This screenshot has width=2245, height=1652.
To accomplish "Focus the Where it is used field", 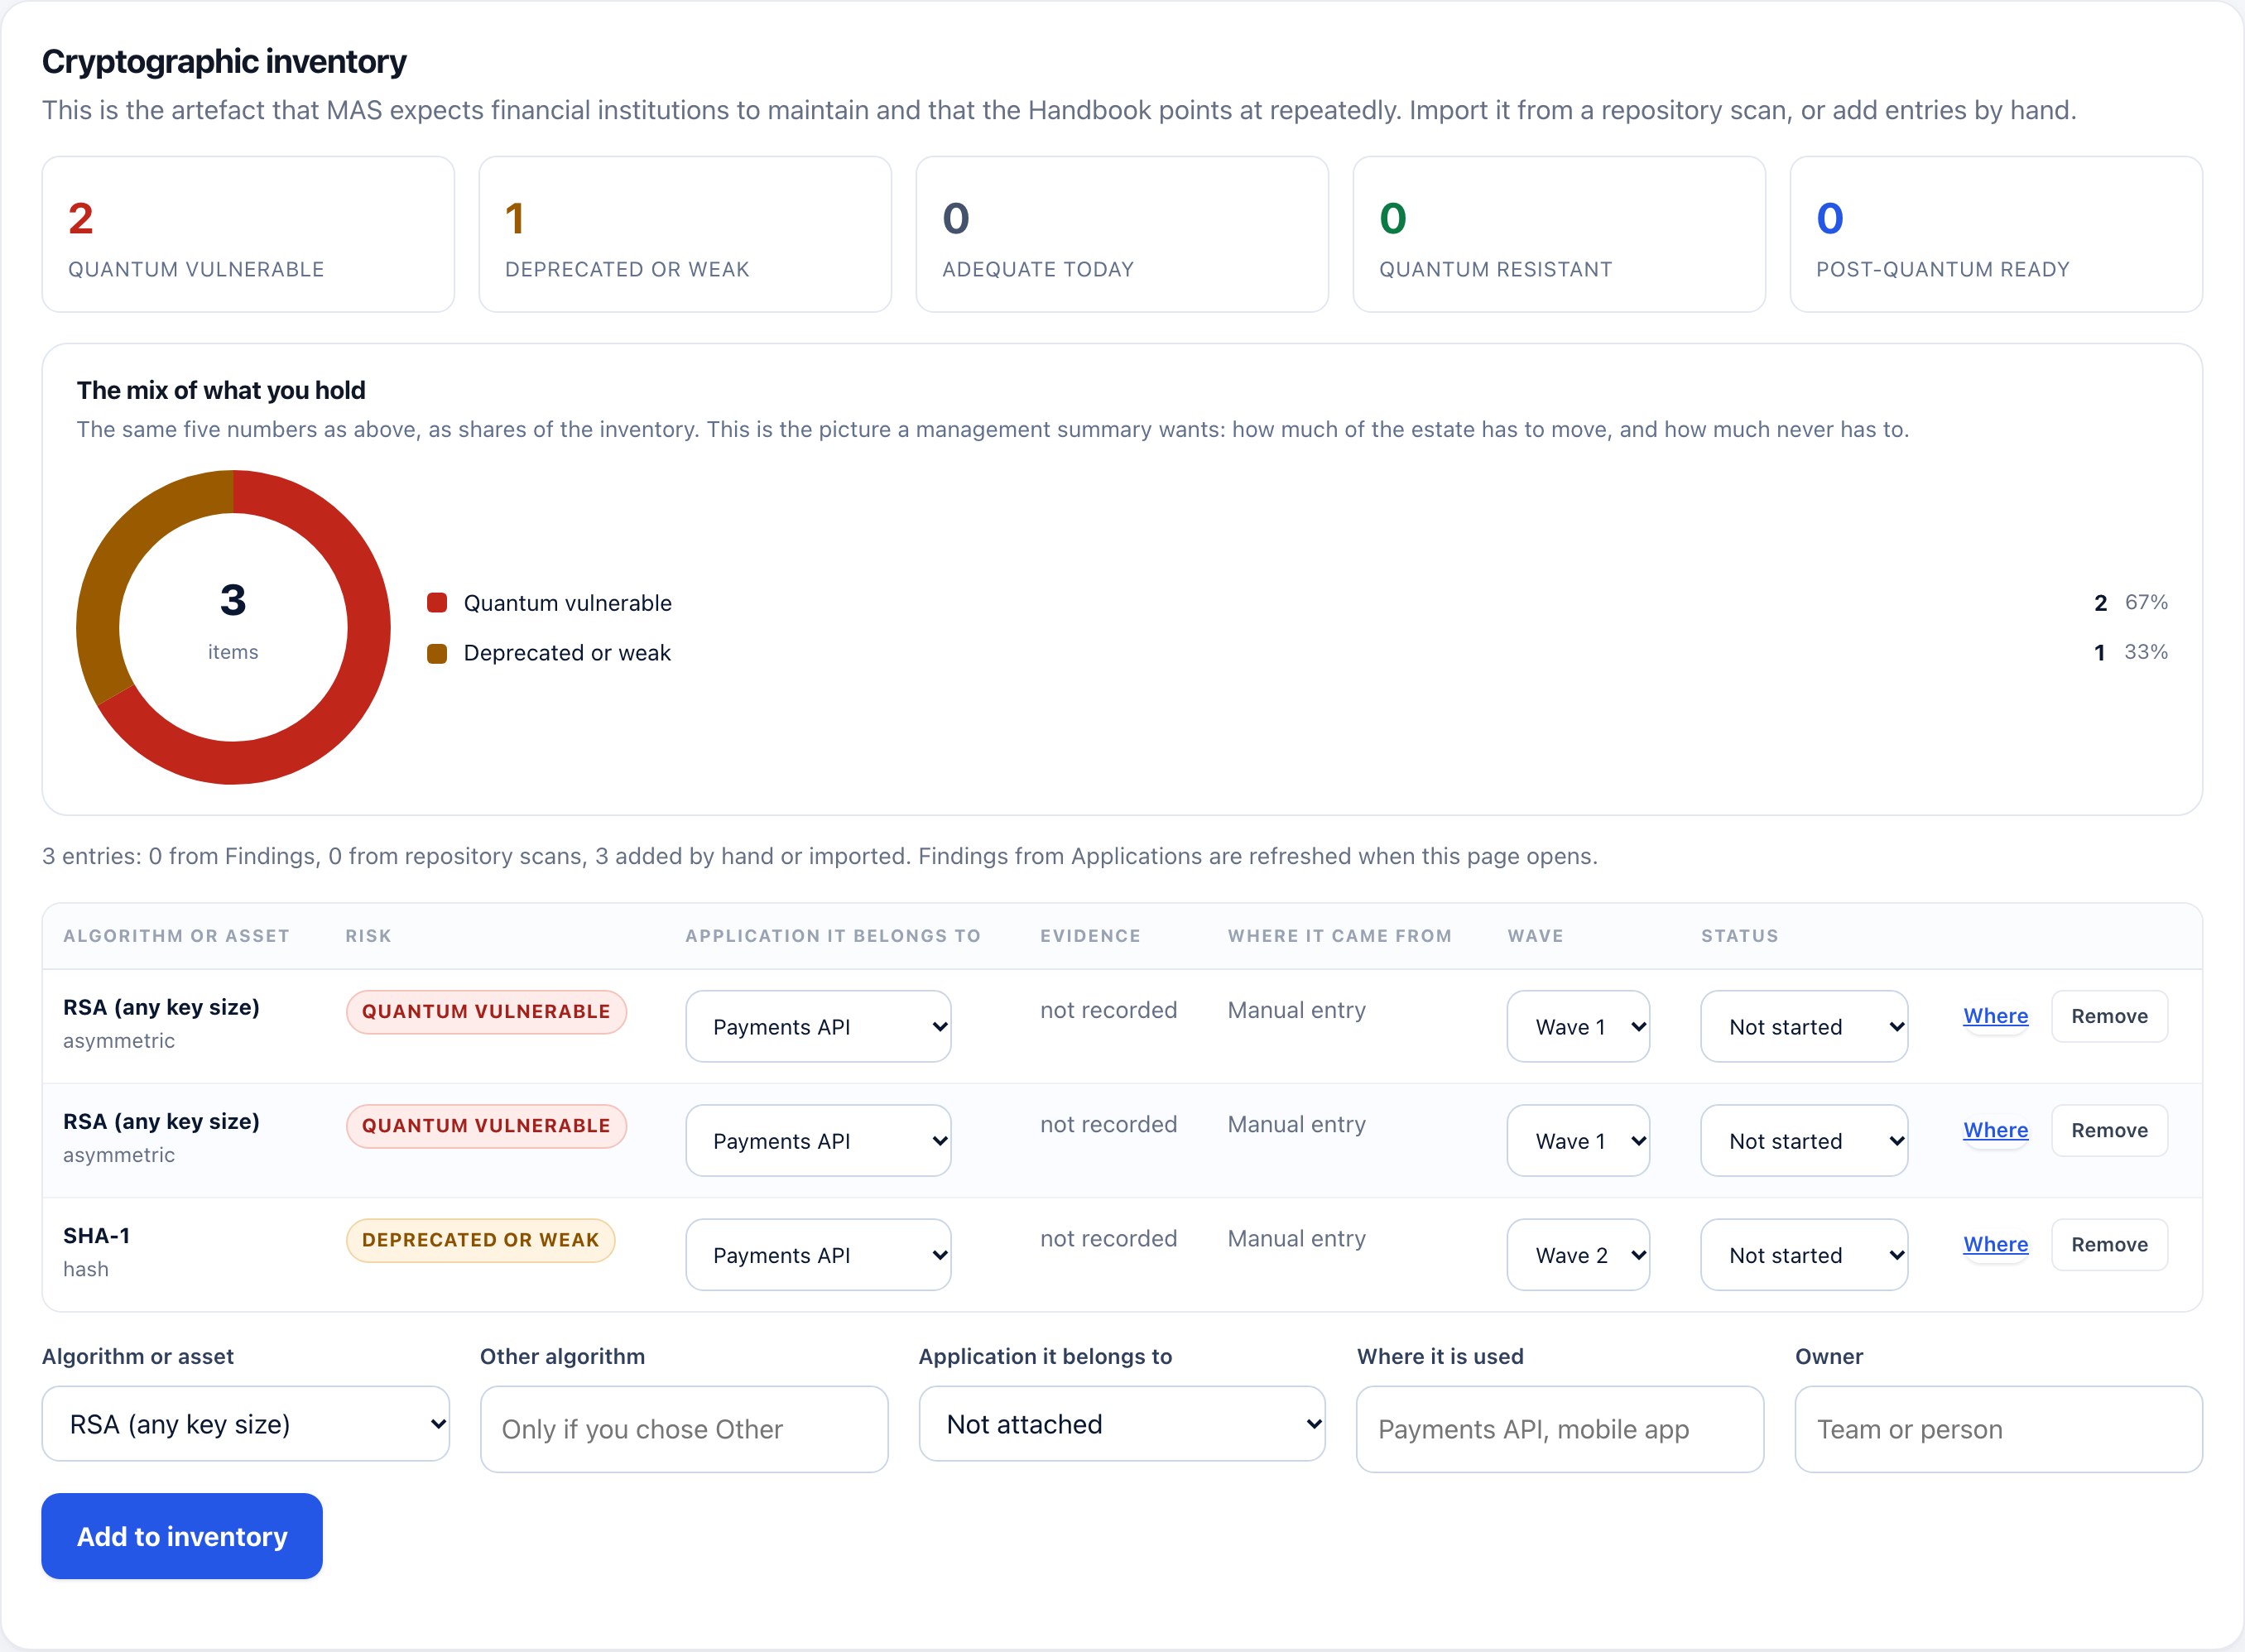I will (1560, 1429).
